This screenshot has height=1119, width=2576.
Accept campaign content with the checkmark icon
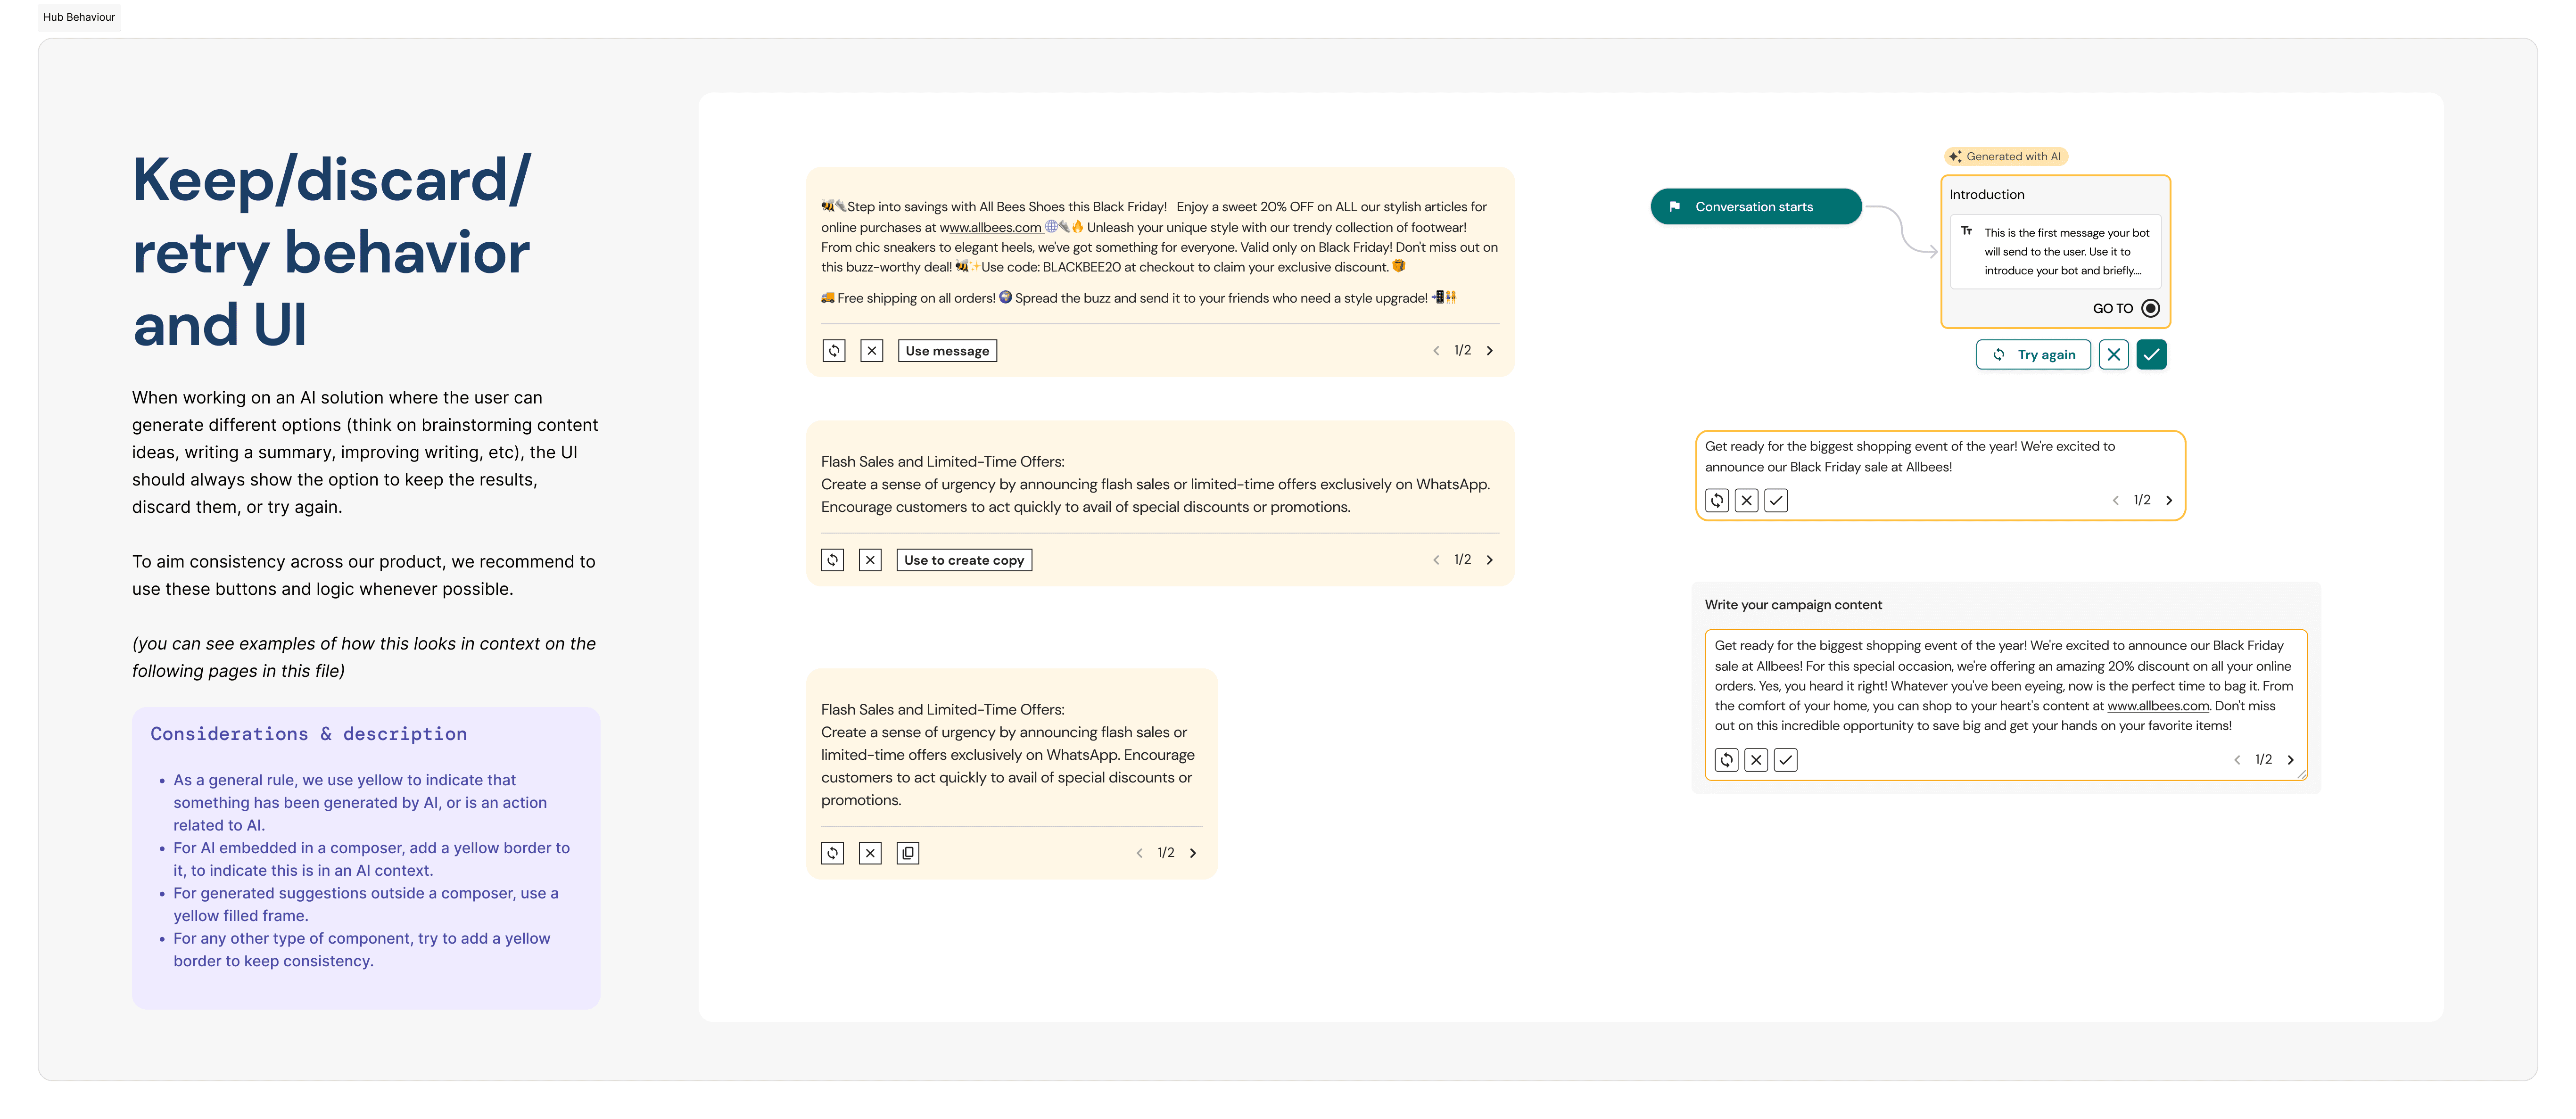(1786, 760)
